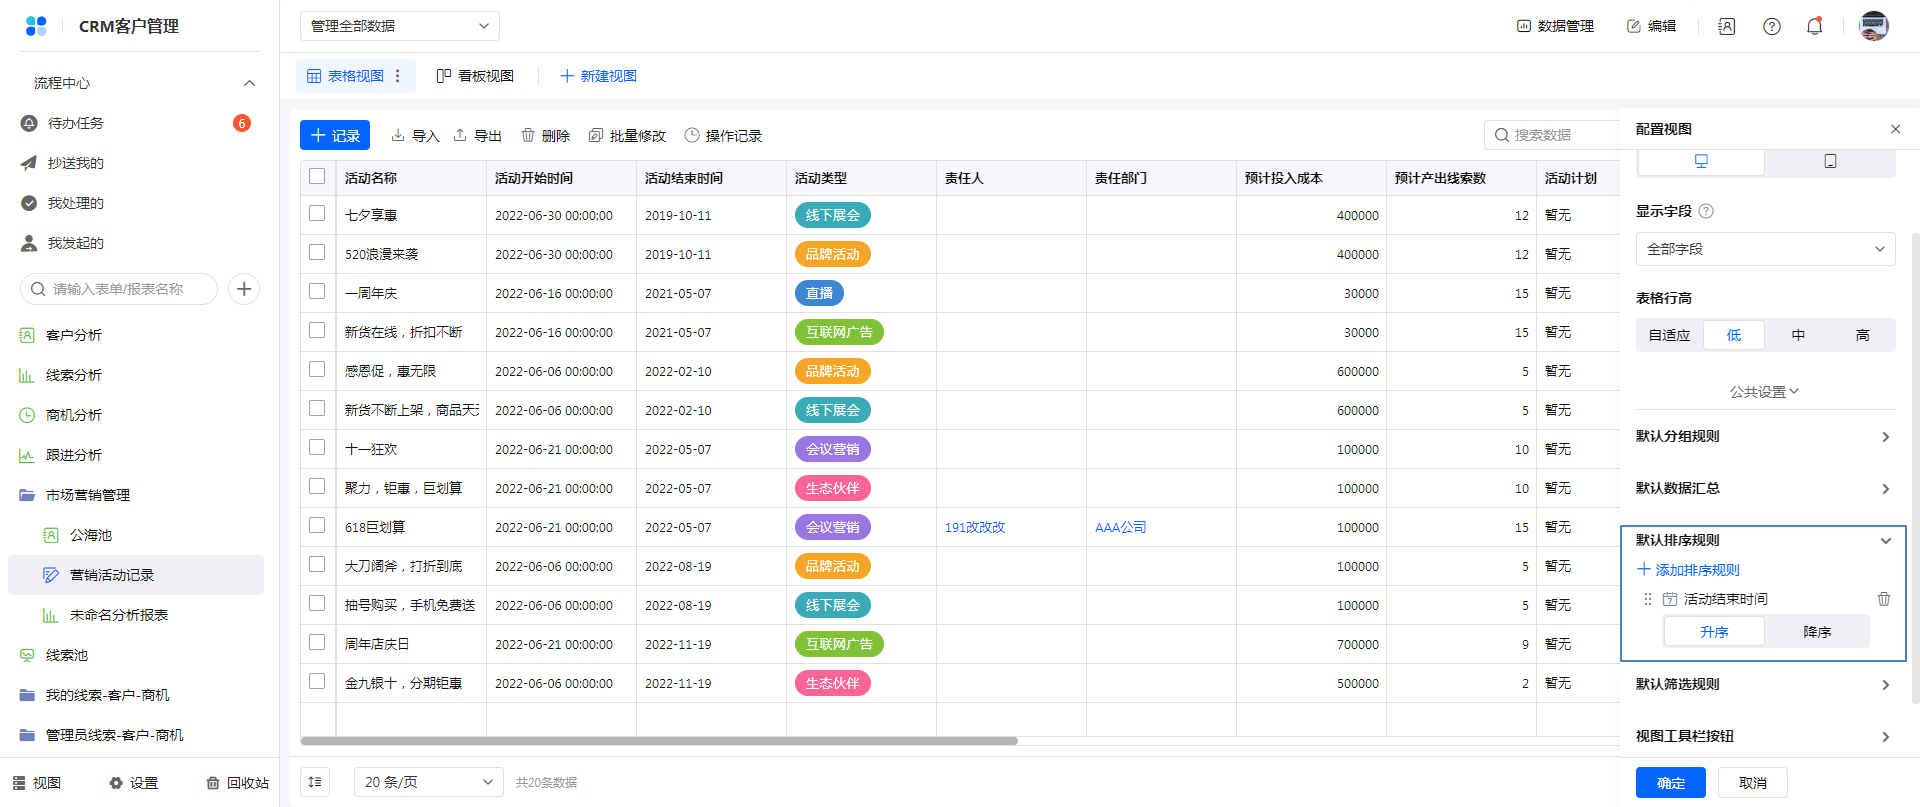Click the notification bell icon

click(x=1814, y=27)
